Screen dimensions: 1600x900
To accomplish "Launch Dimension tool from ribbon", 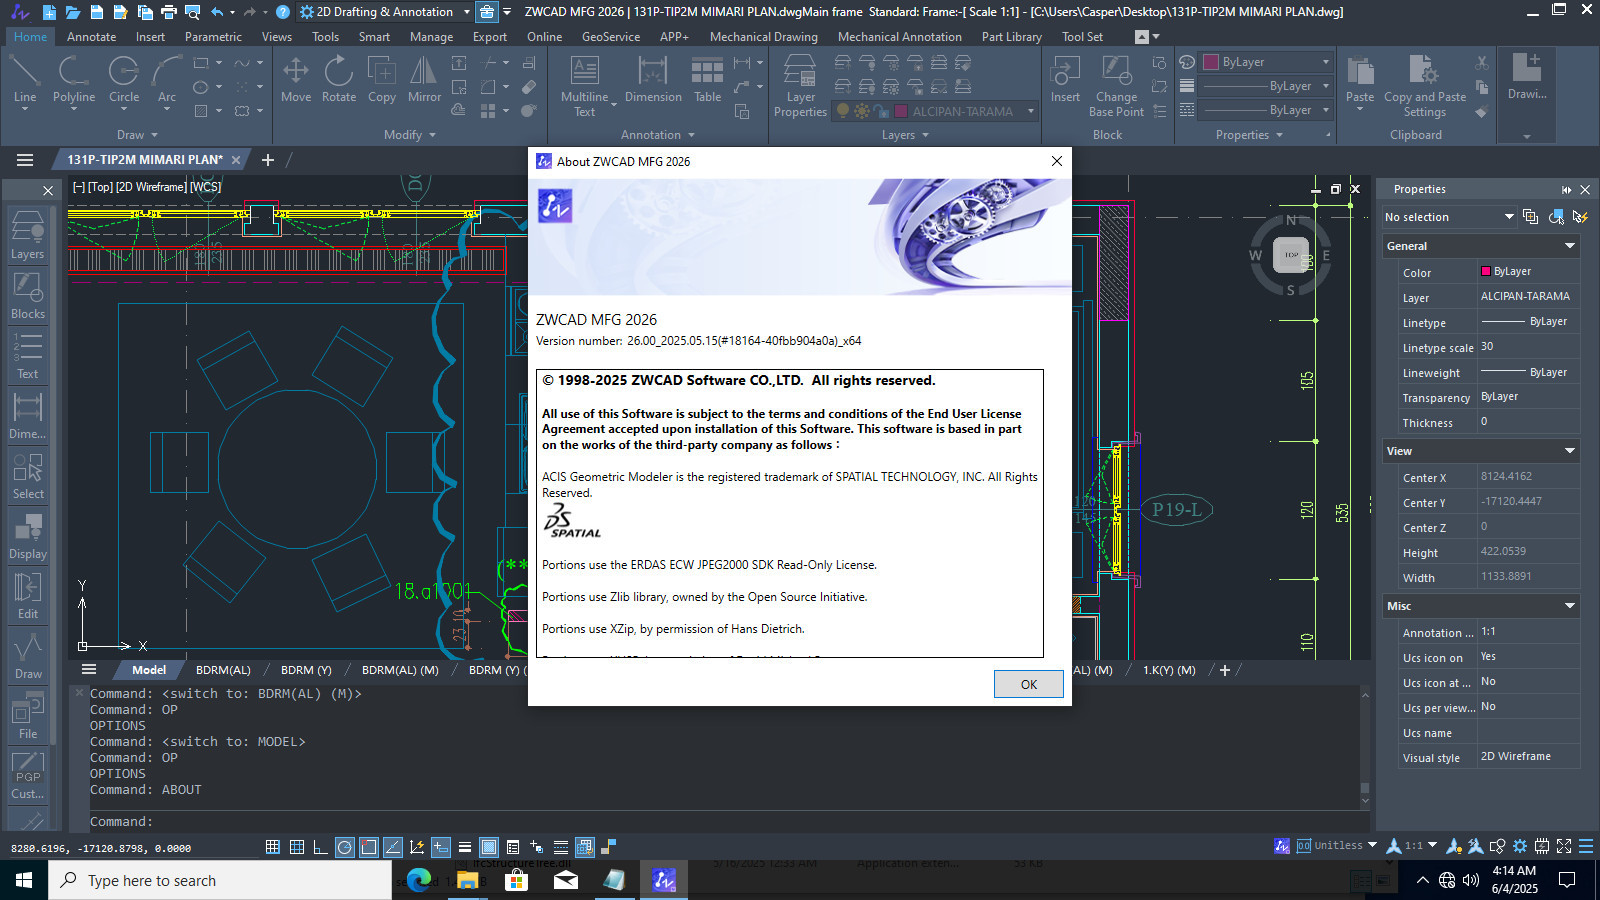I will pyautogui.click(x=653, y=80).
